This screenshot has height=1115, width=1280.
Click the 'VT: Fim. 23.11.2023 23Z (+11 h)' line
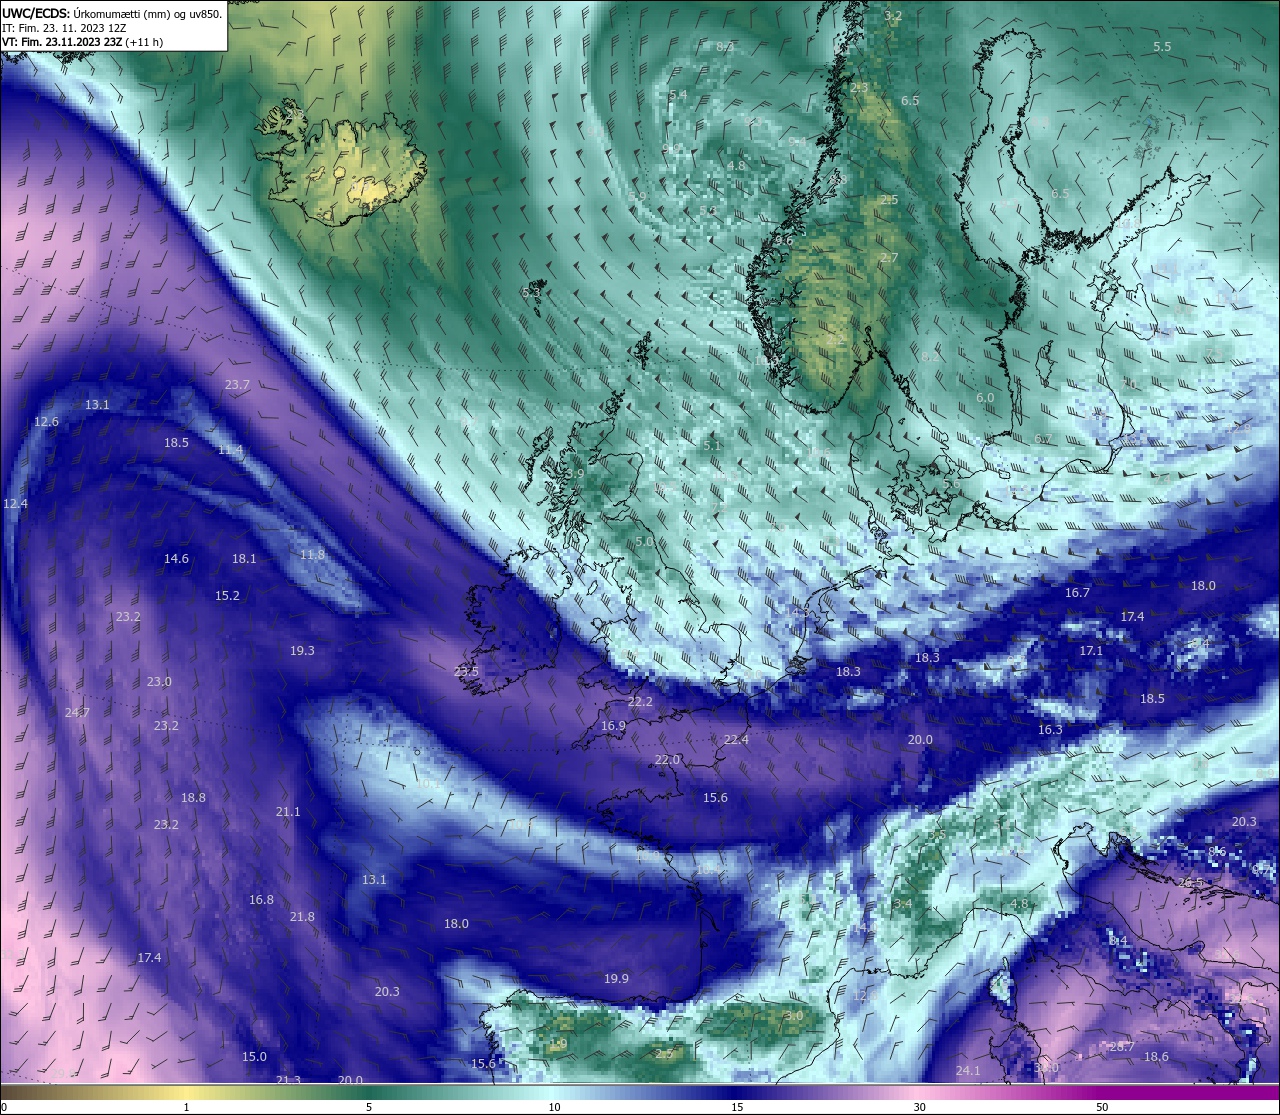coord(82,42)
